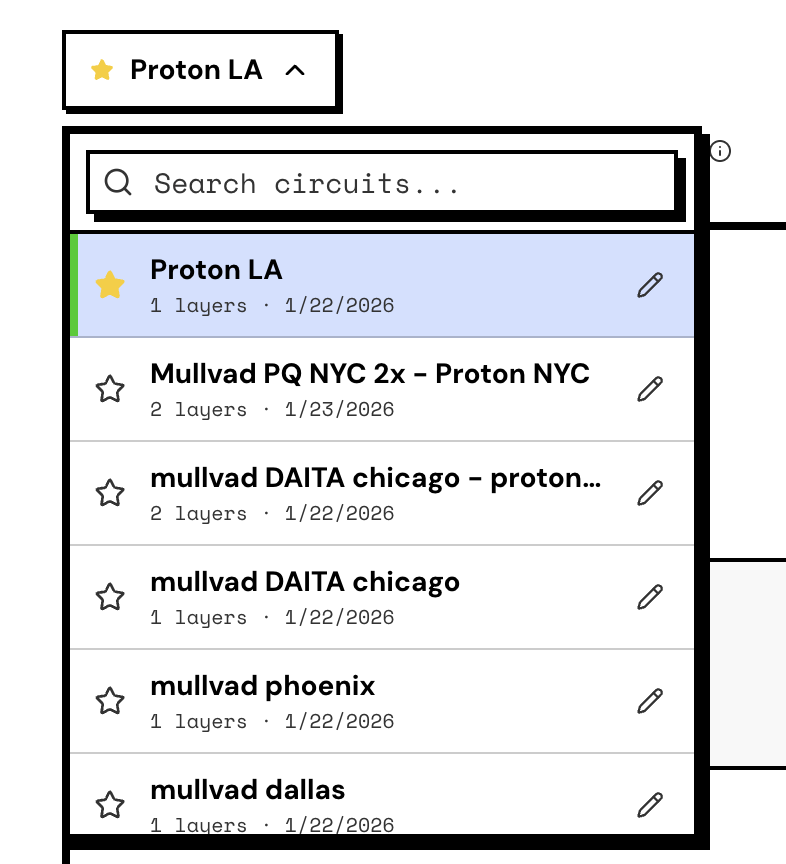Click the pencil icon to edit Proton LA
786x864 pixels.
click(650, 285)
